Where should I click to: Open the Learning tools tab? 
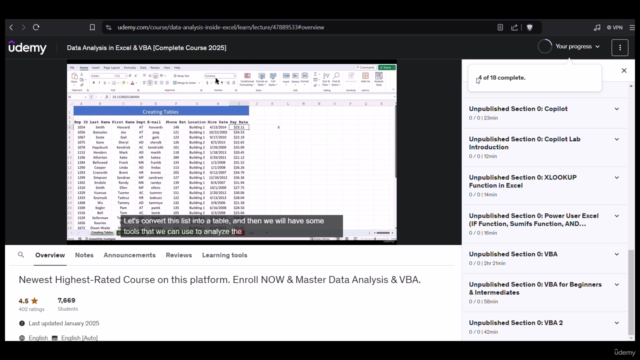pyautogui.click(x=224, y=255)
